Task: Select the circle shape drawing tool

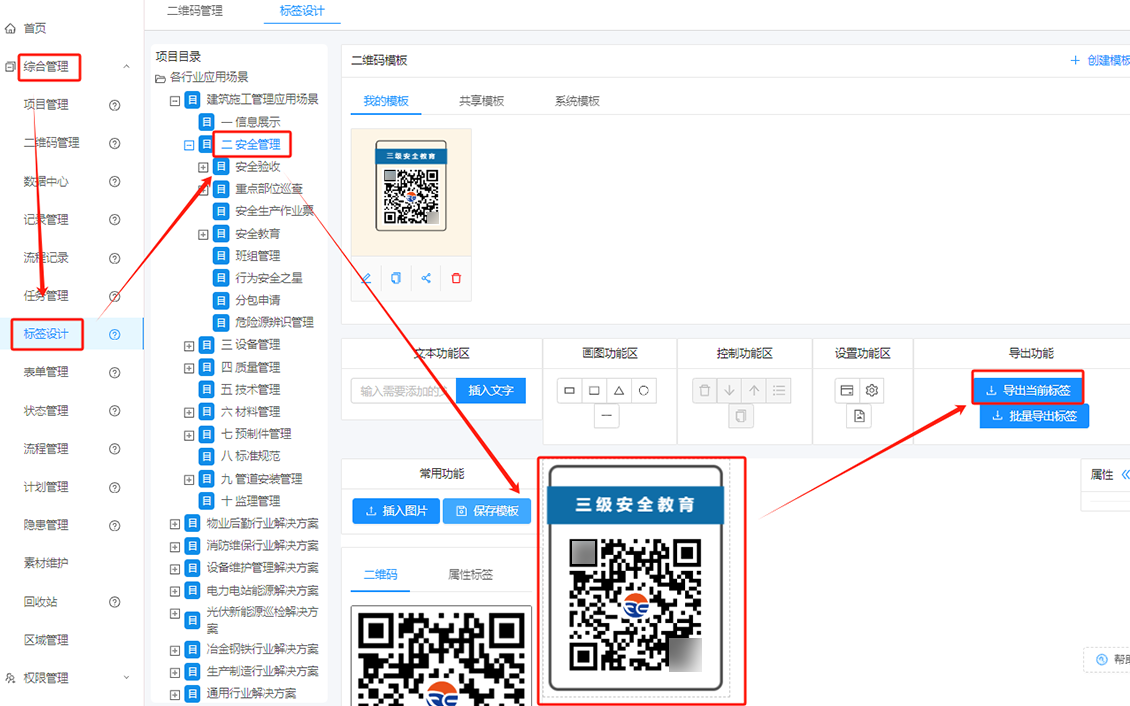Action: click(644, 390)
